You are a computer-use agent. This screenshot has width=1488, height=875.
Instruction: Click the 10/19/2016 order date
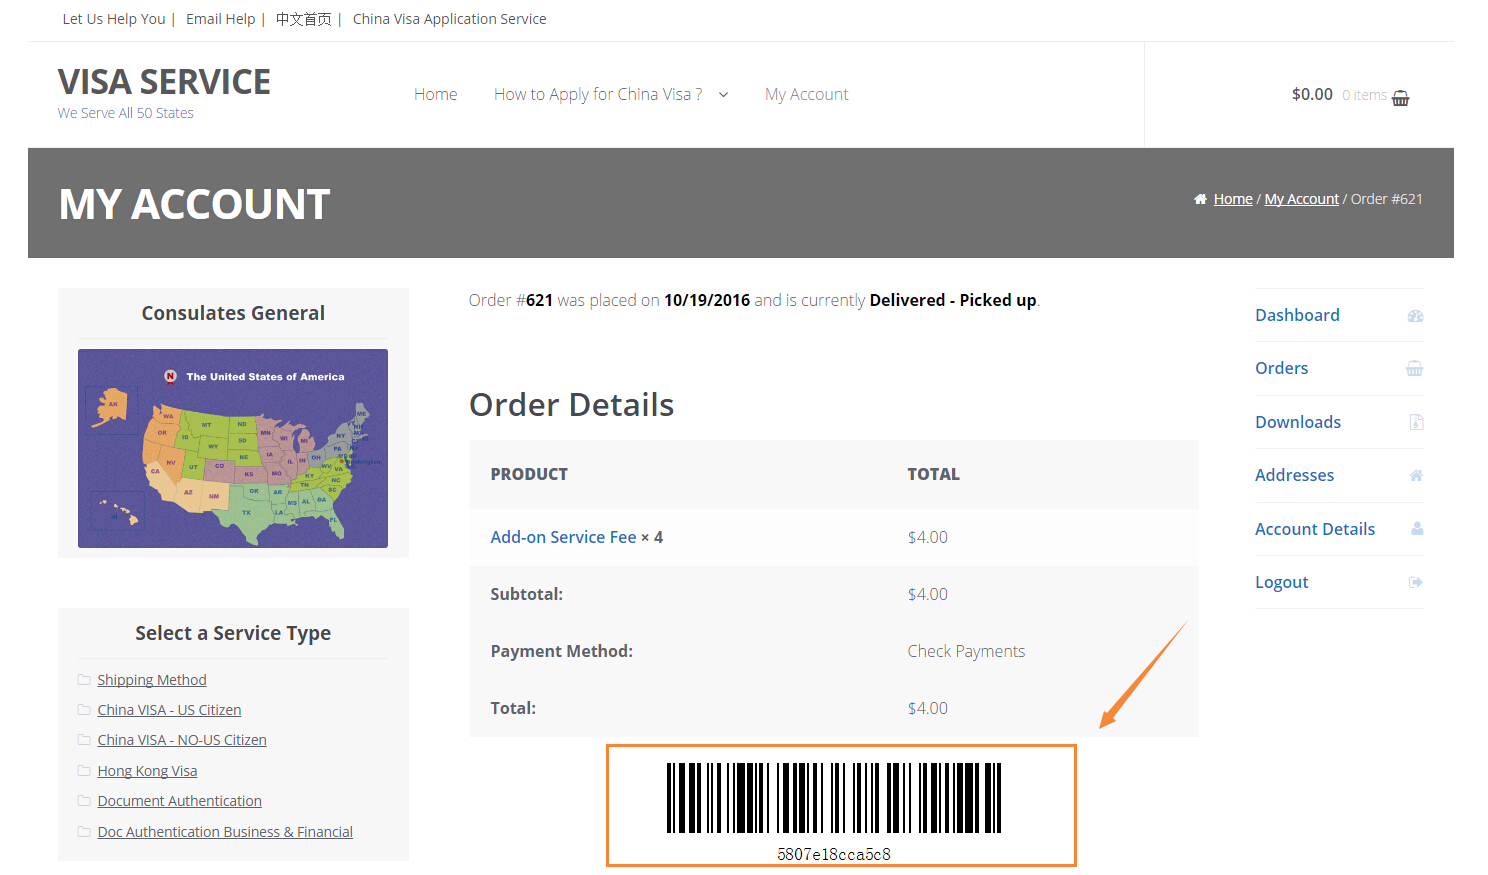[x=707, y=300]
